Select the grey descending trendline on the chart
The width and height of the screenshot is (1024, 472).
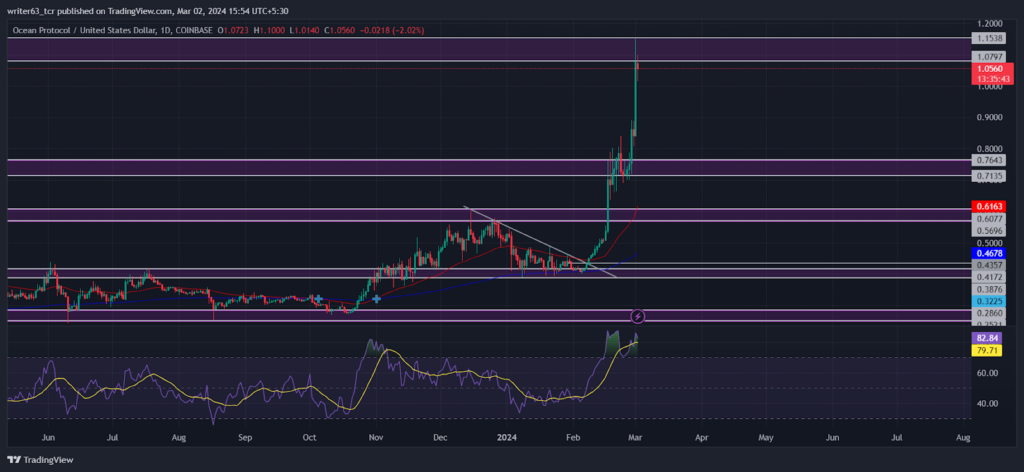542,242
